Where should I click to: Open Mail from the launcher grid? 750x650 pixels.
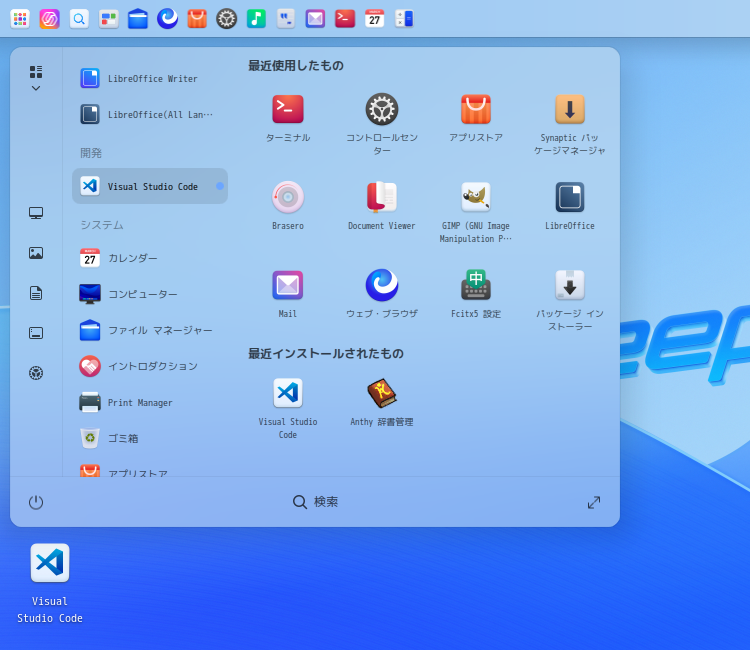tap(287, 286)
